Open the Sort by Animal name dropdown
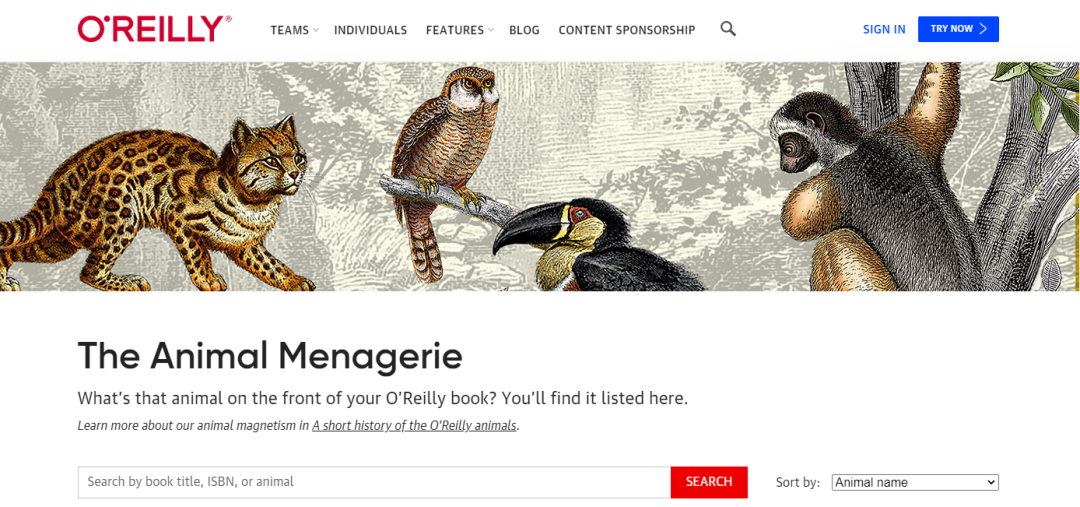 (915, 482)
